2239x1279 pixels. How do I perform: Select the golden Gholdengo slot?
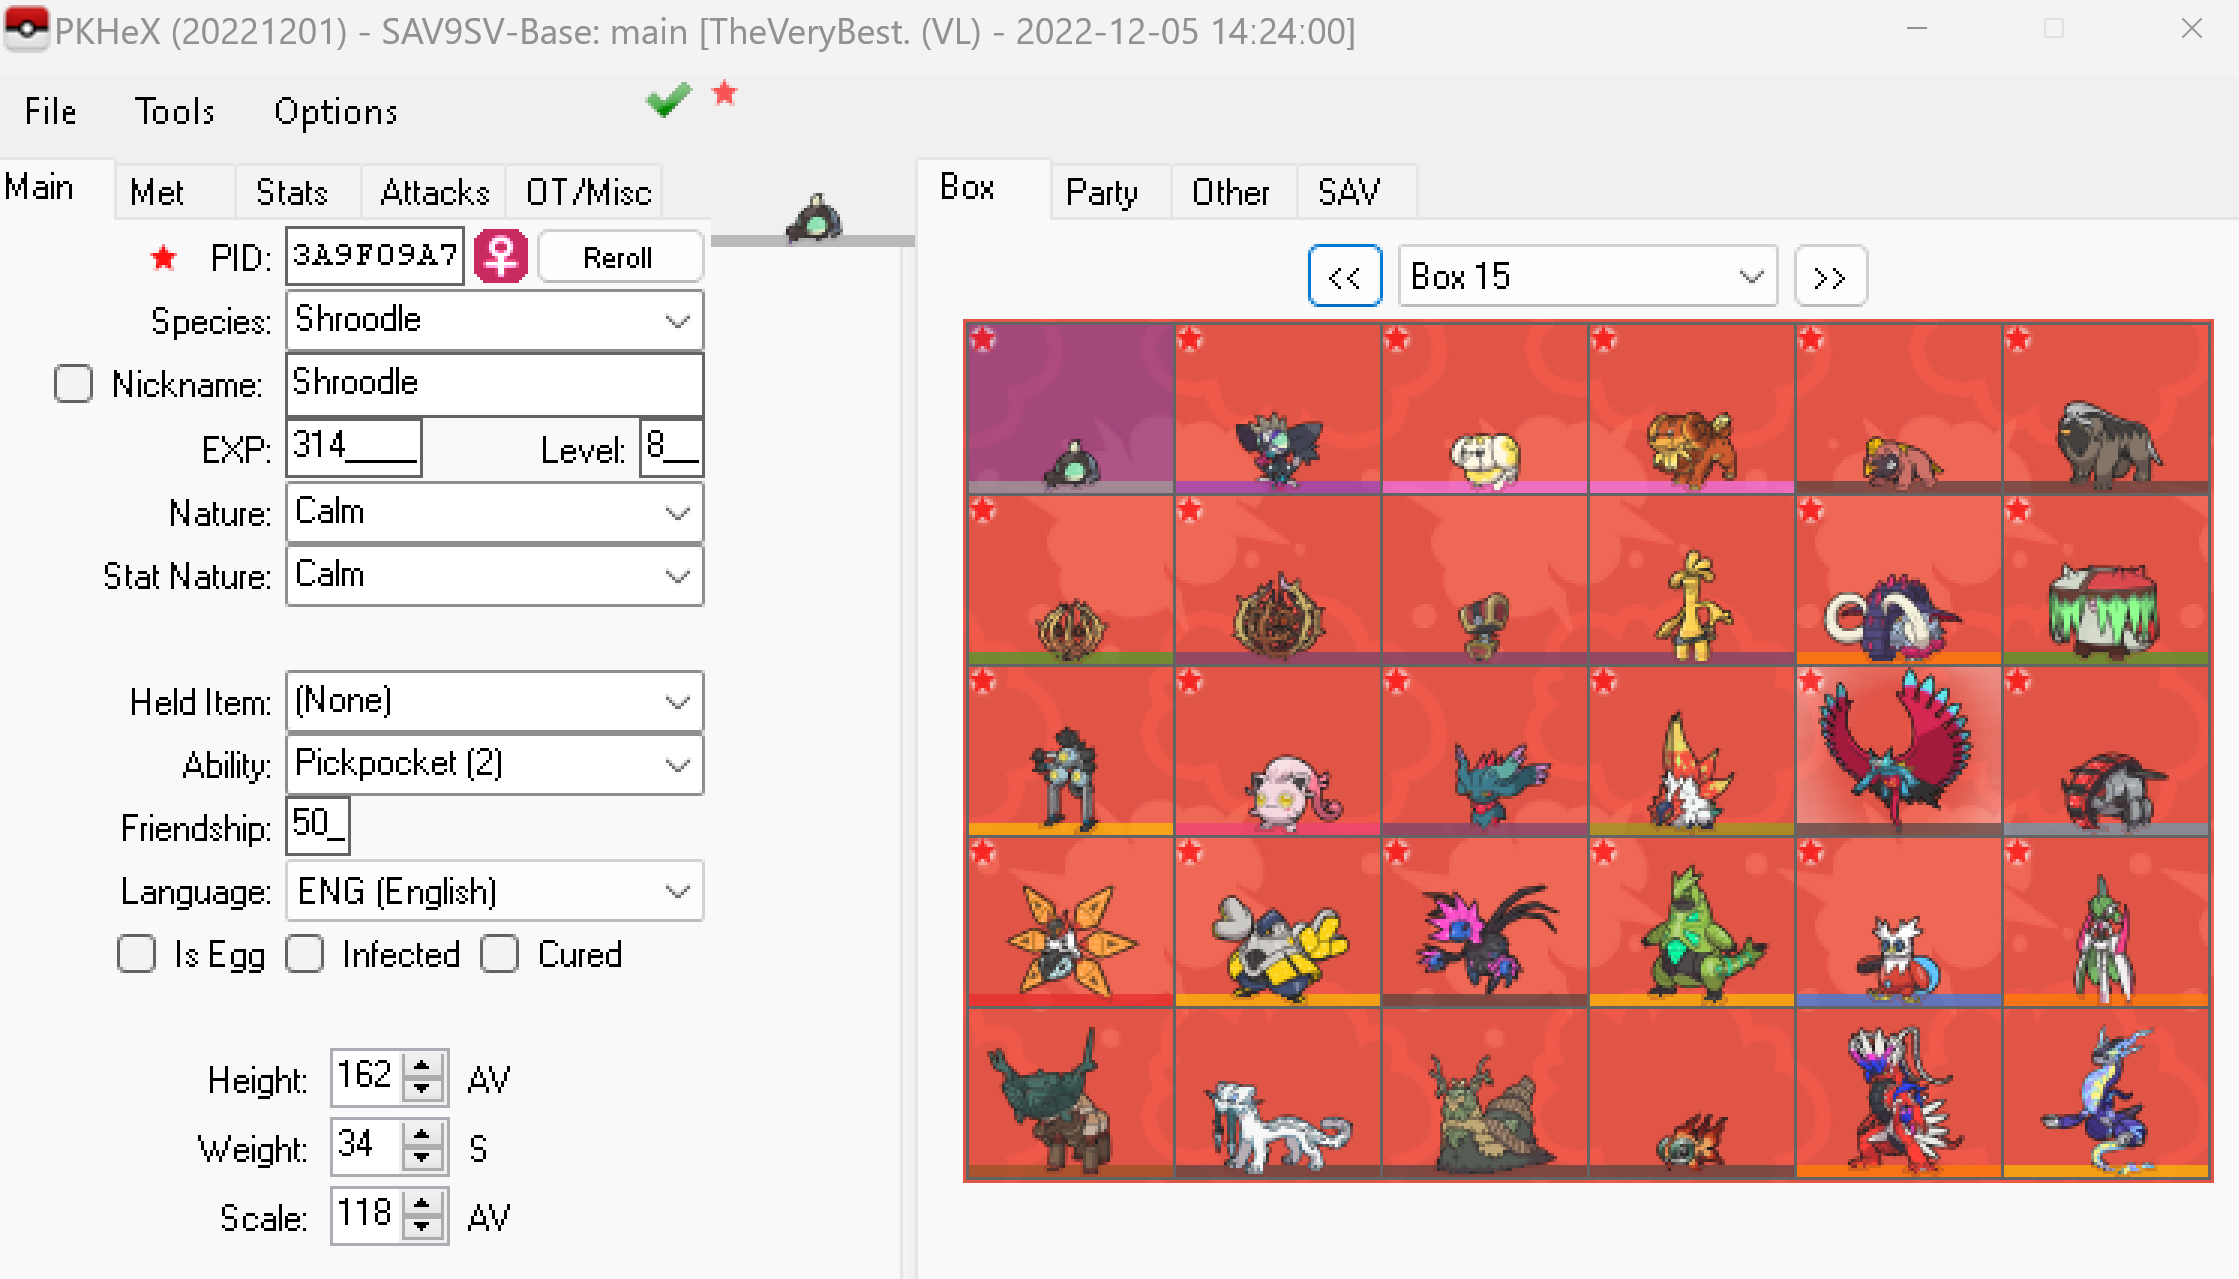1691,580
